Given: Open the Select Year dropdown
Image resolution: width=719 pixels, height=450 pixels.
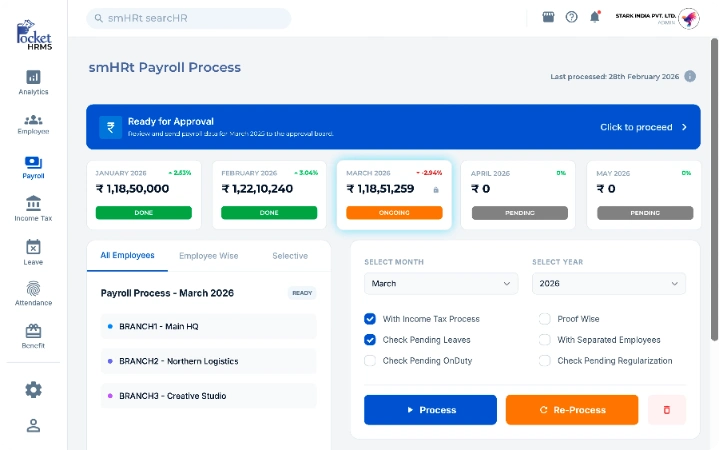Looking at the screenshot, I should [608, 283].
